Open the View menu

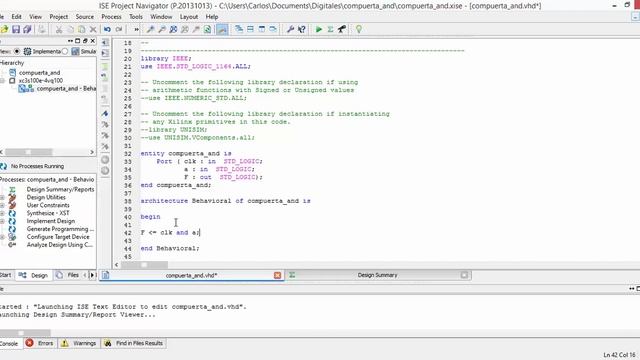click(36, 17)
